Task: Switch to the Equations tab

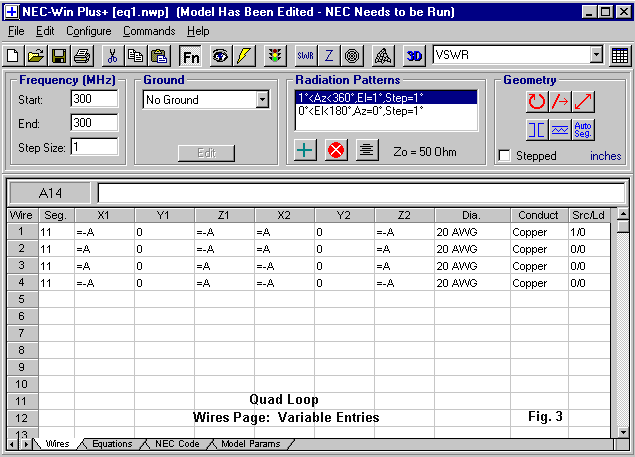Action: [111, 443]
